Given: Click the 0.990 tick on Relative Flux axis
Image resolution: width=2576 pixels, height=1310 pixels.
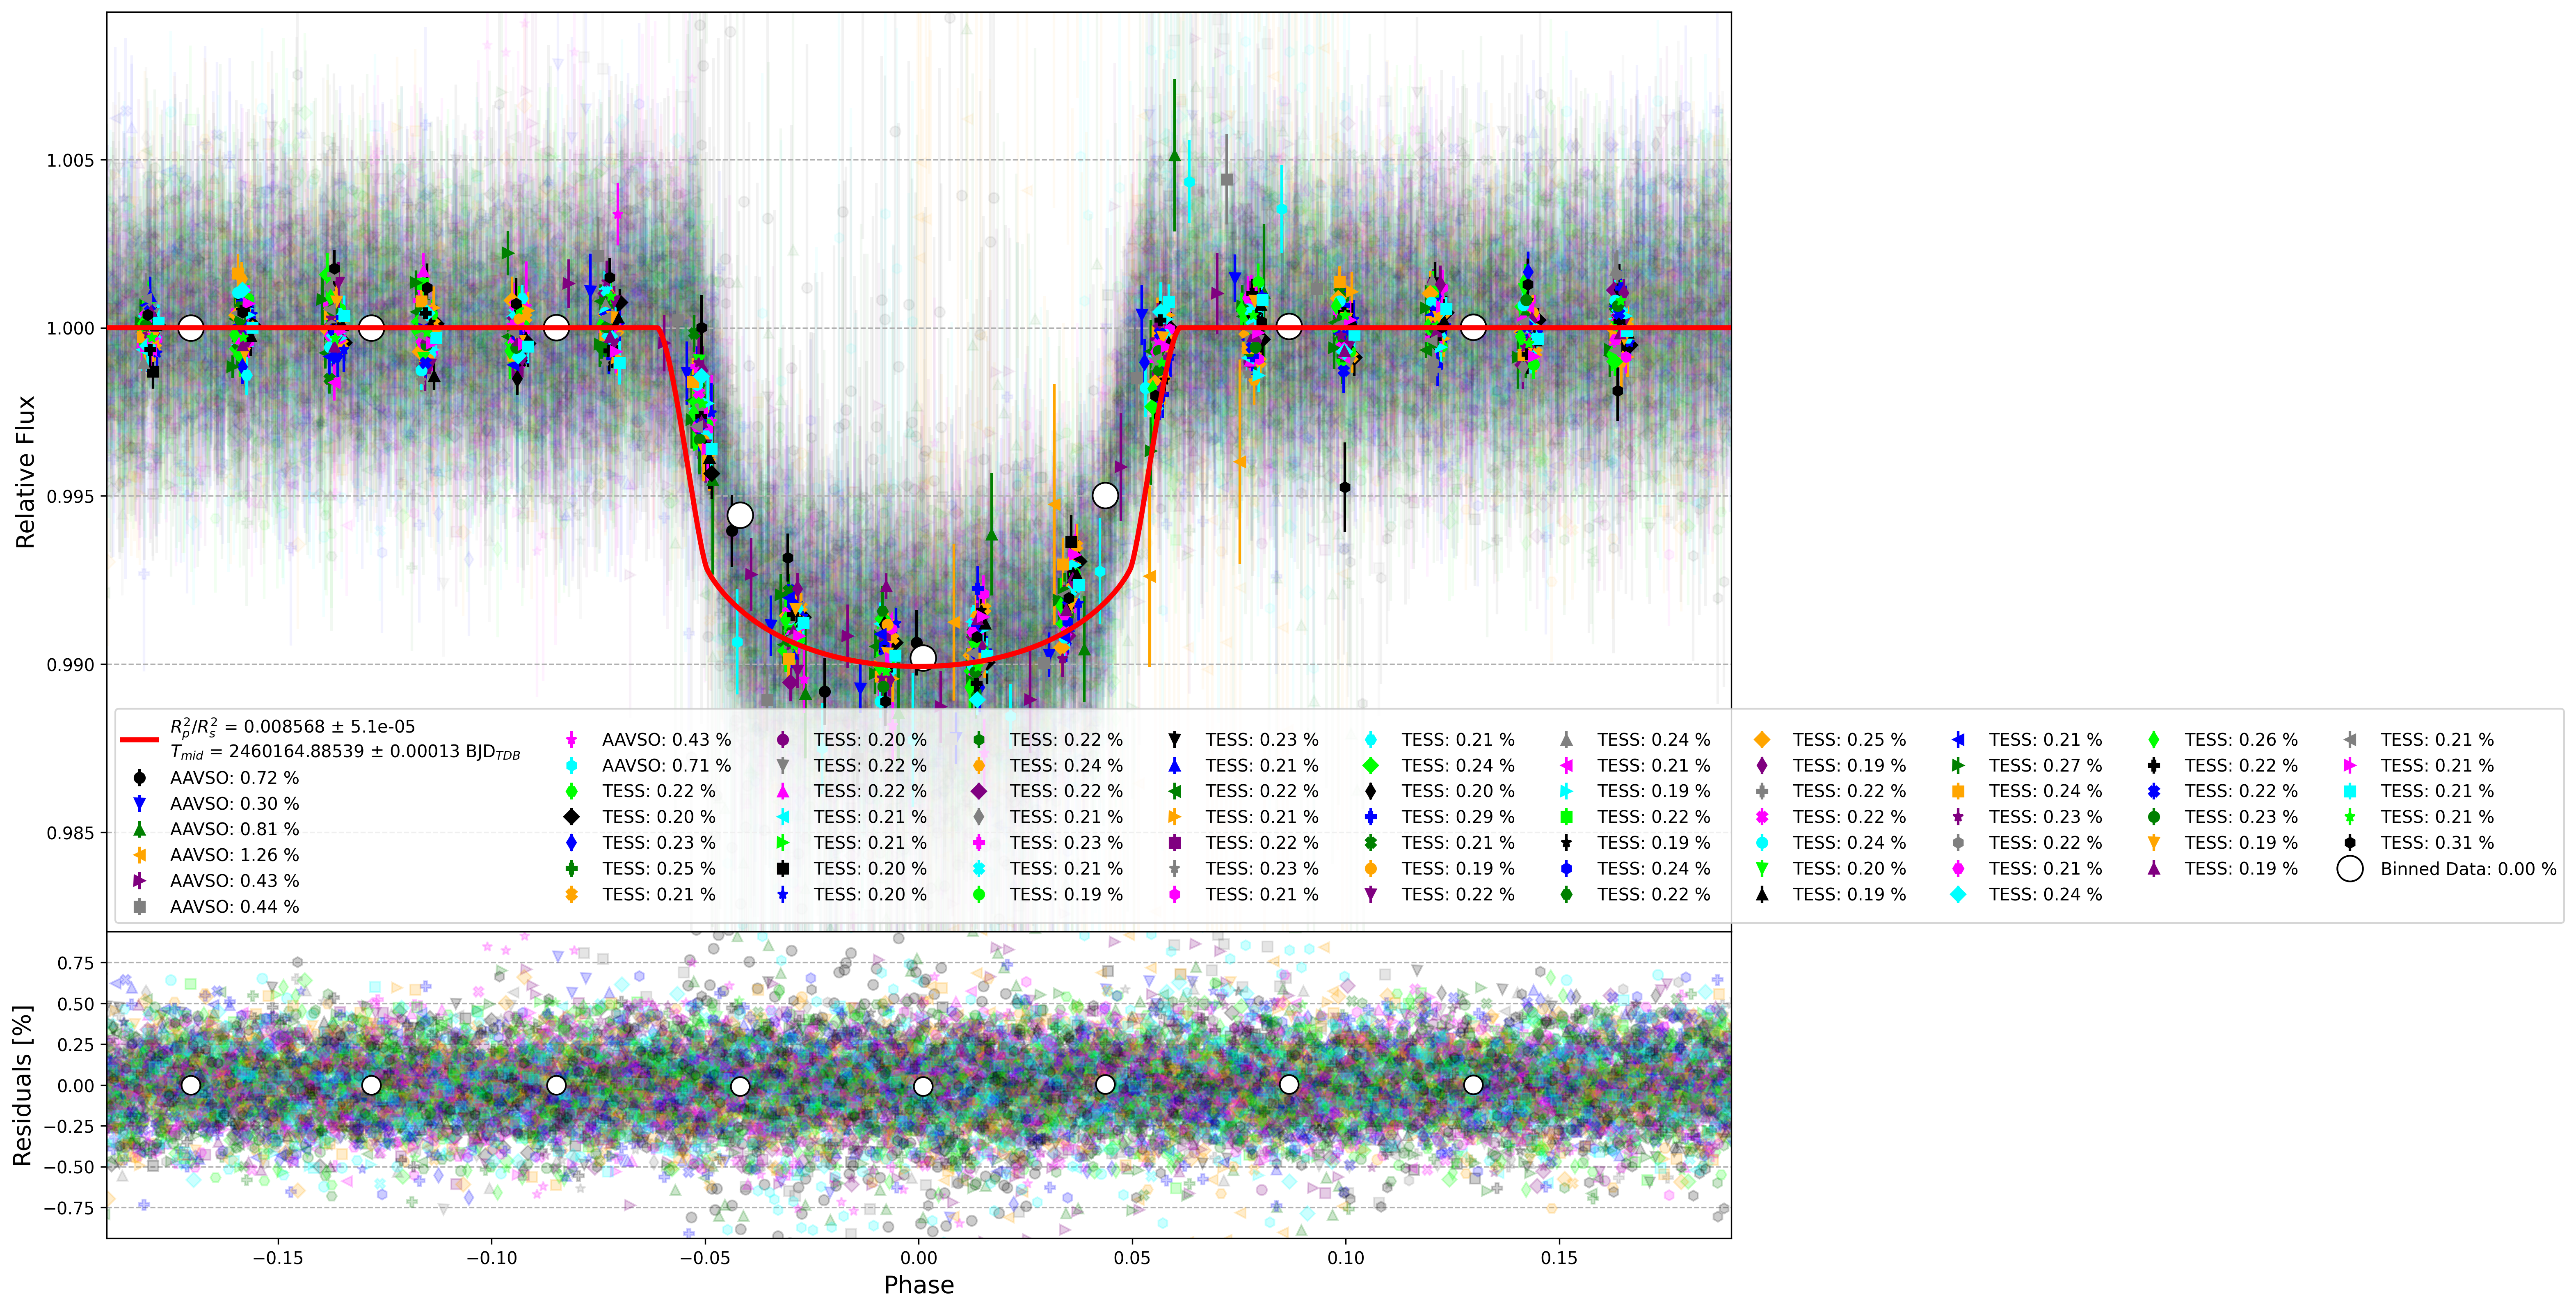Looking at the screenshot, I should [x=70, y=665].
